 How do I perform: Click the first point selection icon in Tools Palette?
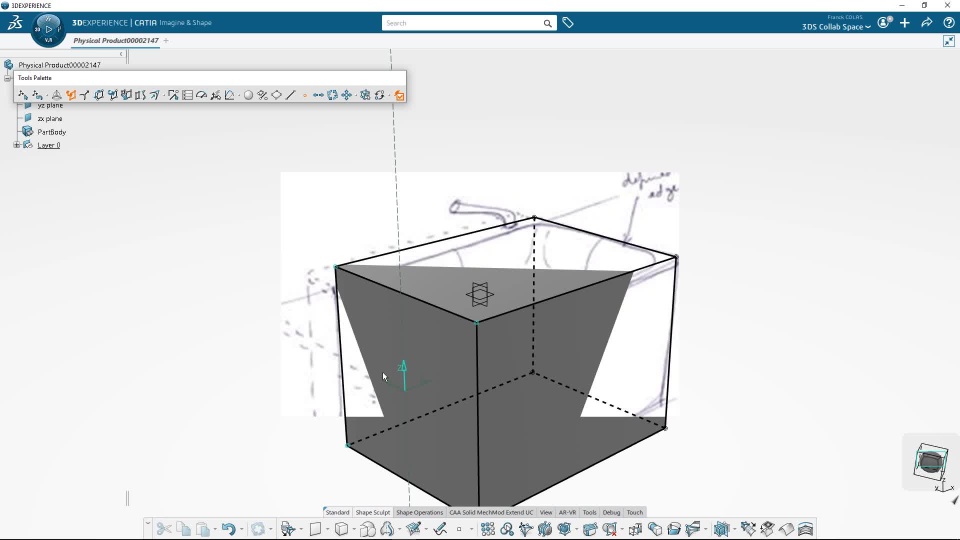23,95
